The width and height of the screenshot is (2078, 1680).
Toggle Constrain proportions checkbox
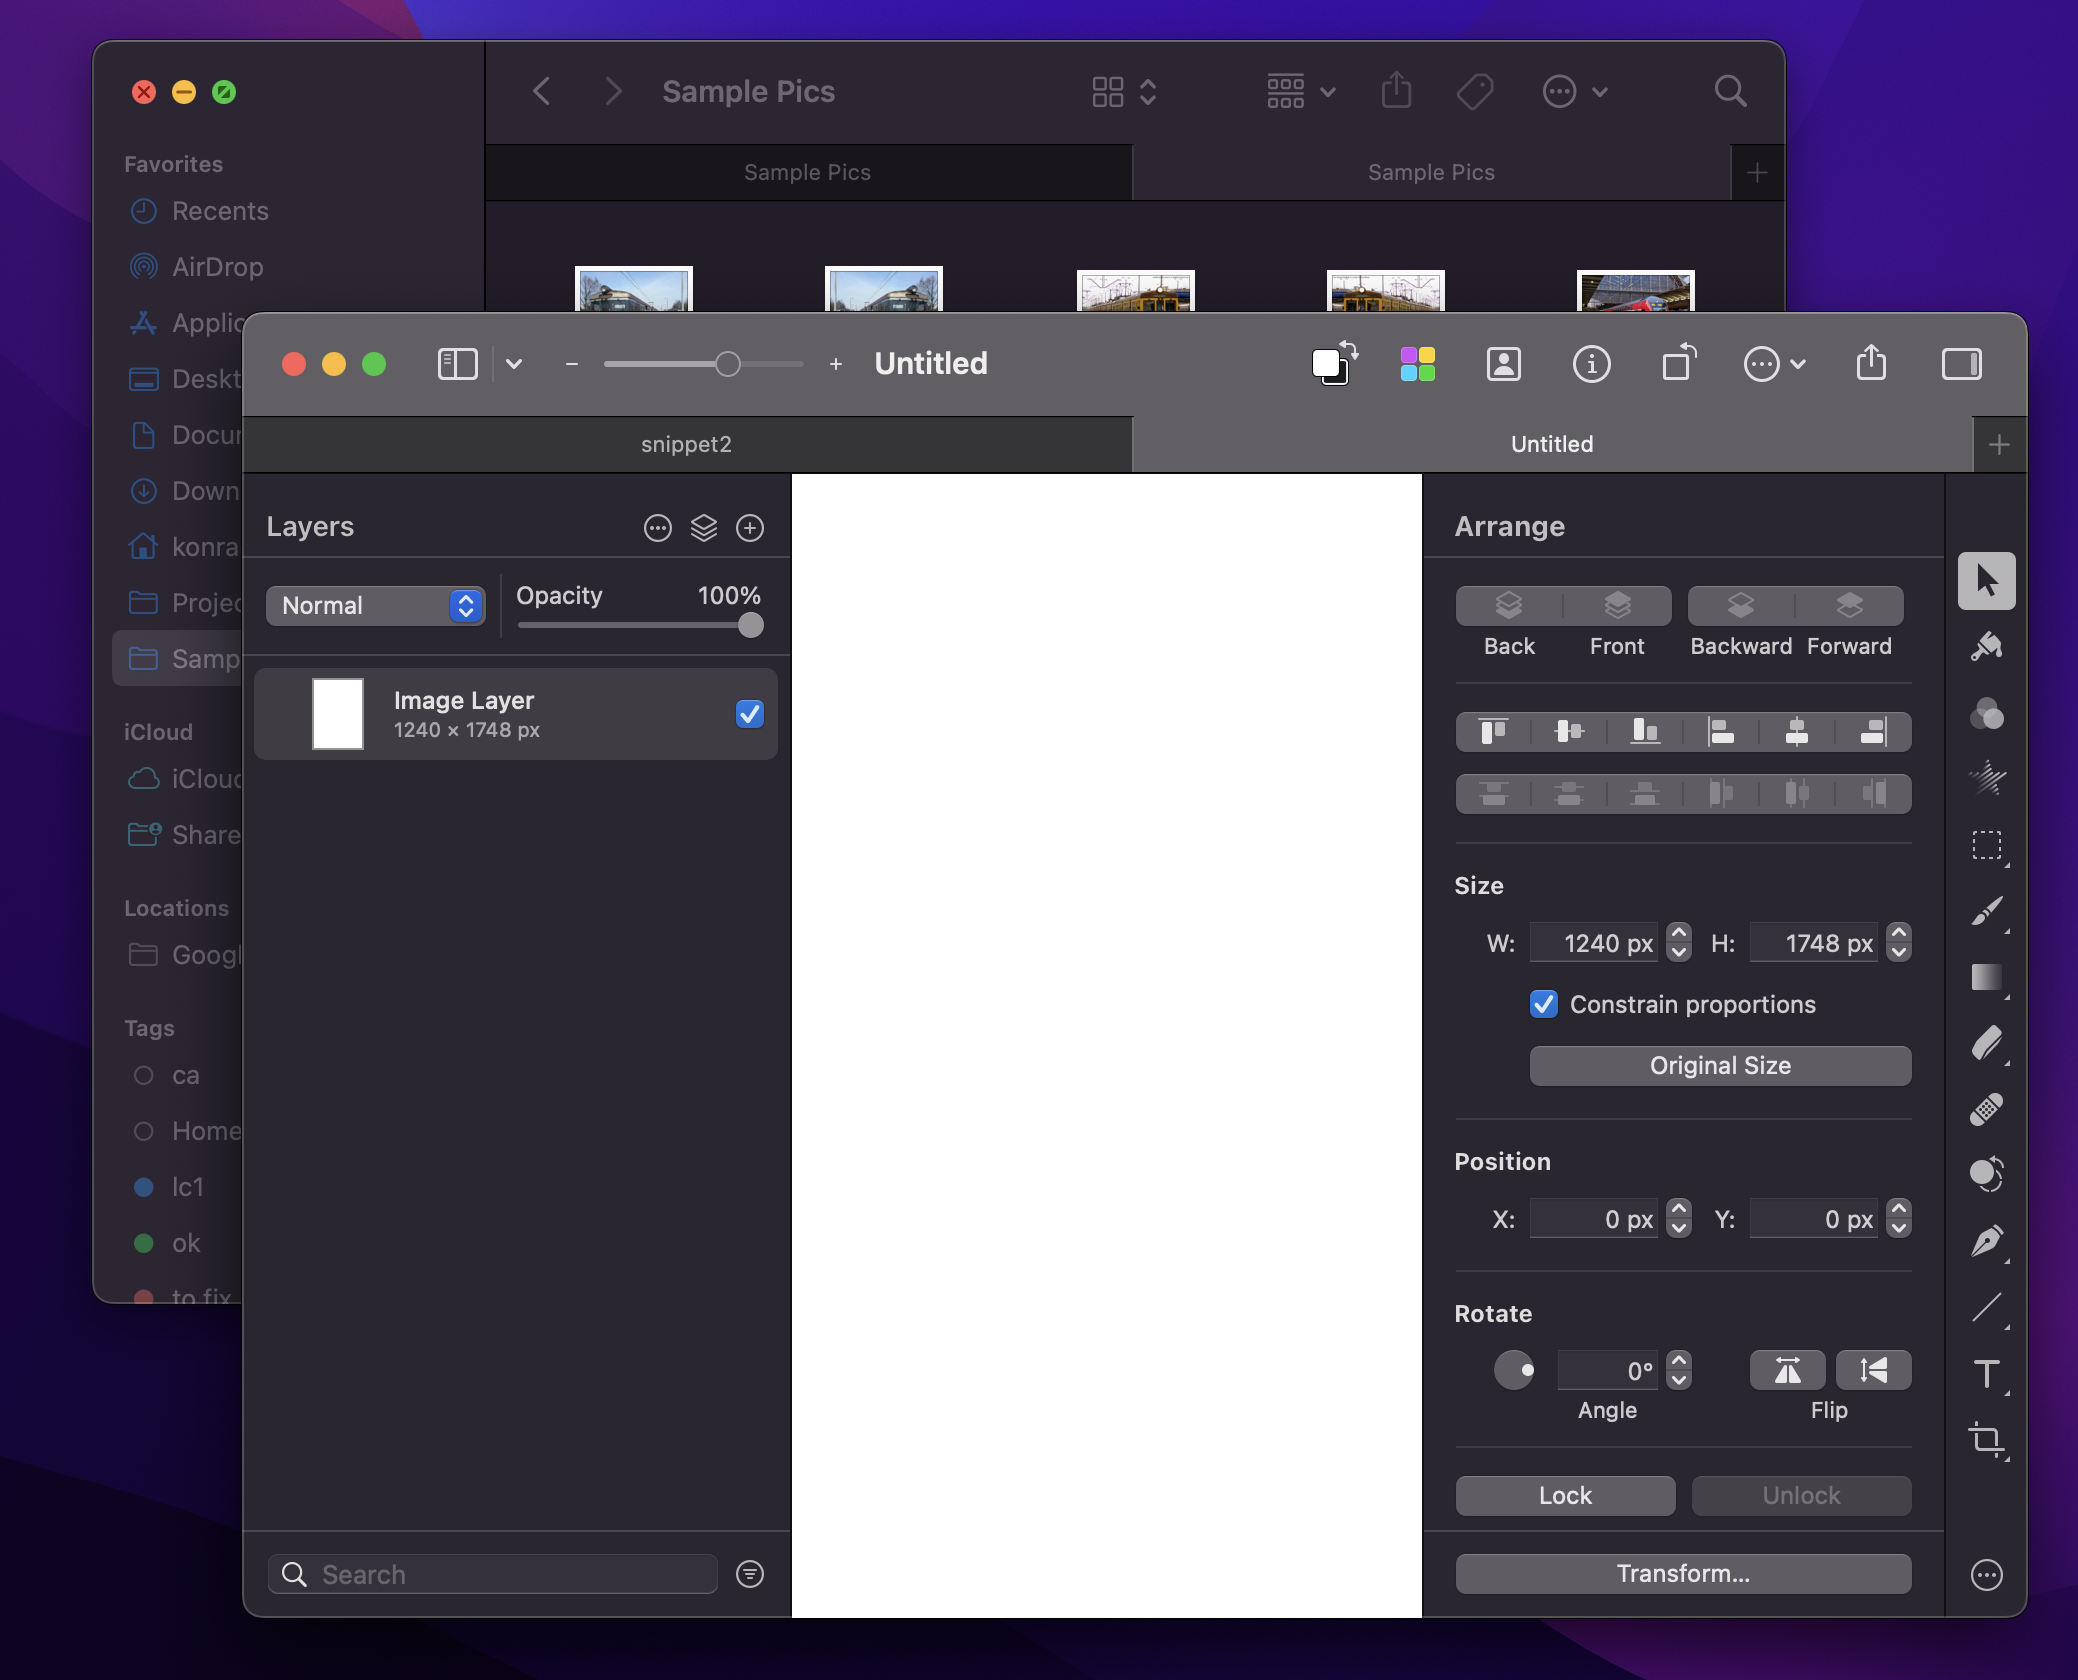1541,1003
